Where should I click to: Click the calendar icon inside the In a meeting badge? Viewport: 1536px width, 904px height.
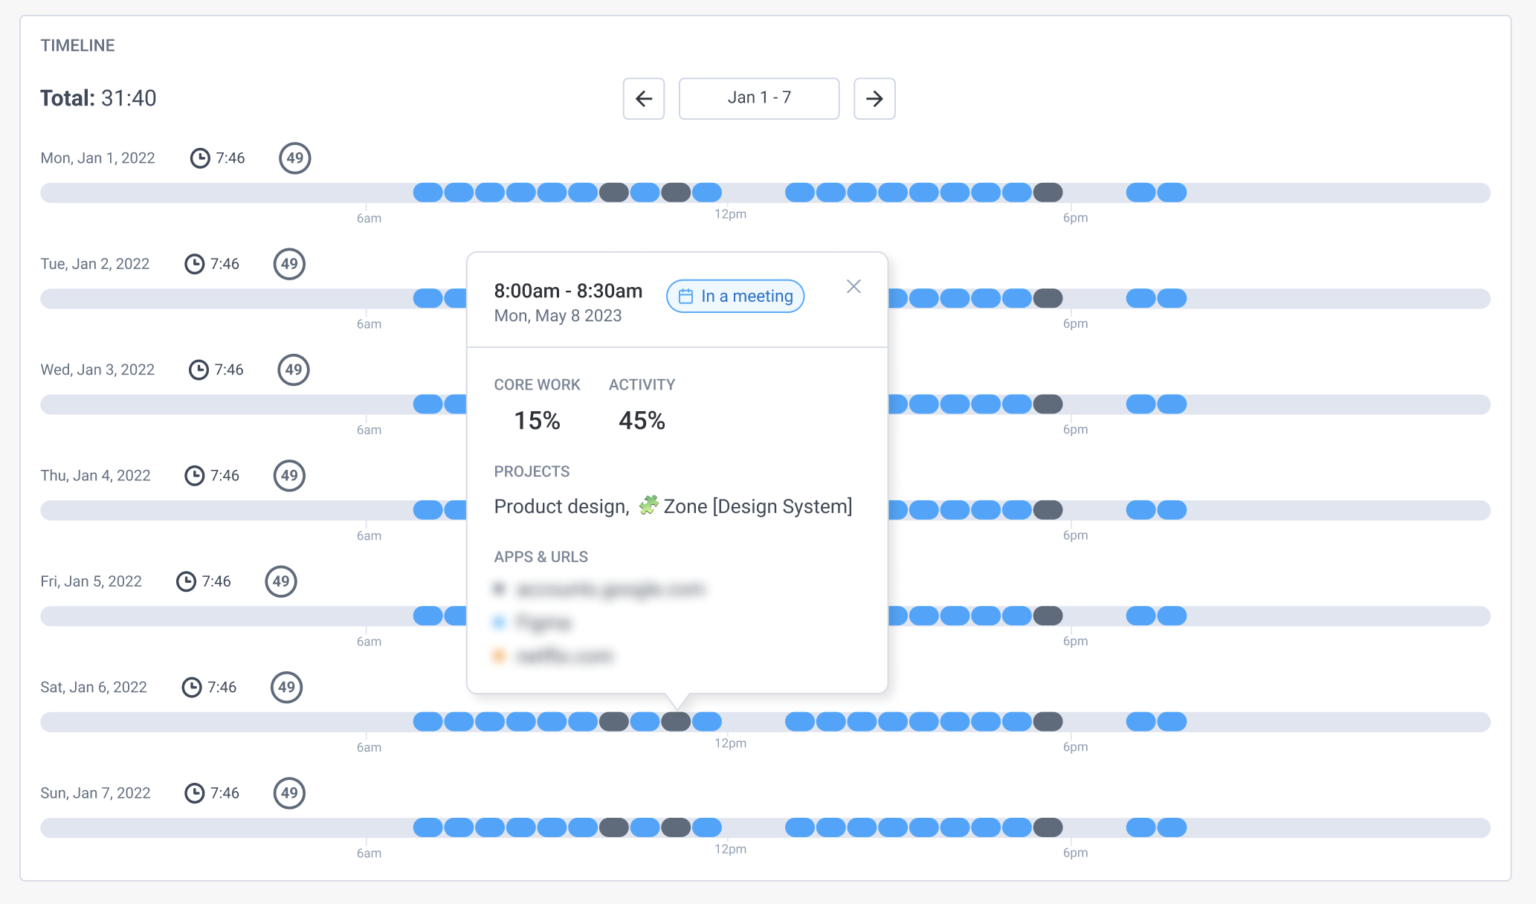pyautogui.click(x=685, y=296)
